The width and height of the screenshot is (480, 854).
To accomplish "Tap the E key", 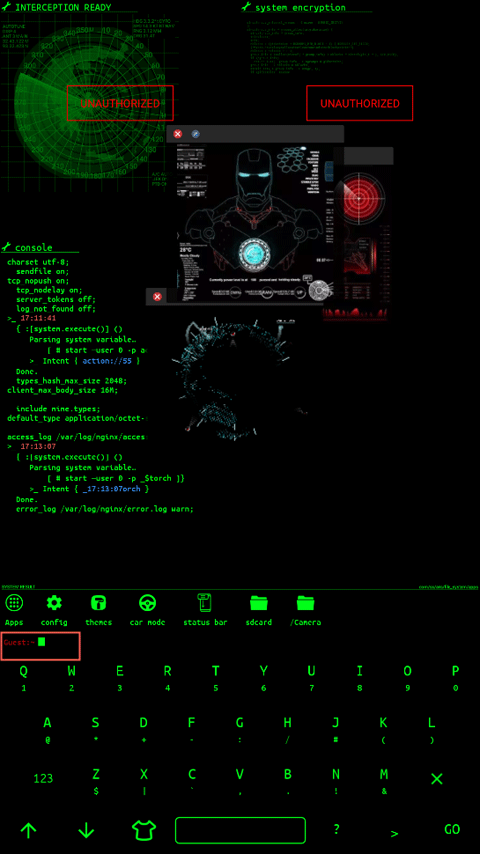I will (x=119, y=671).
